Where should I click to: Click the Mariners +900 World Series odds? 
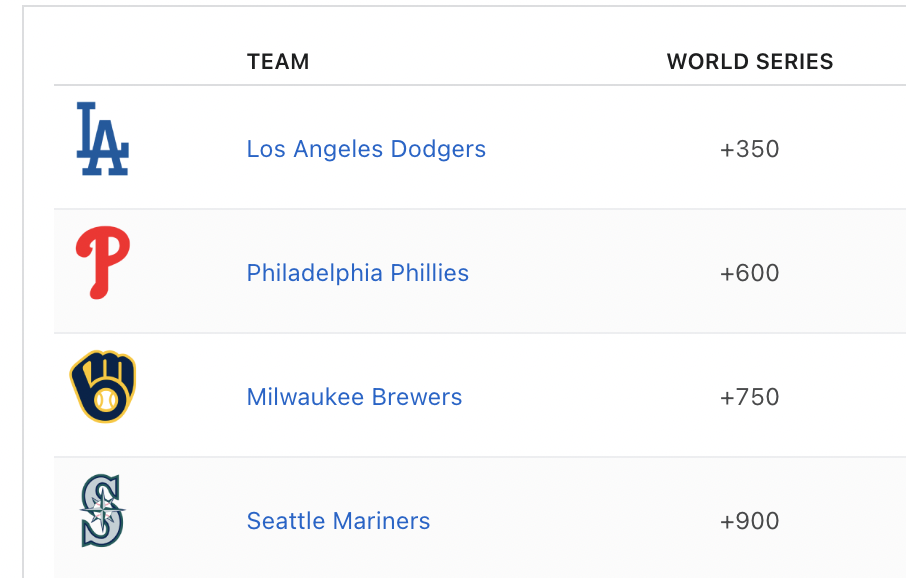749,521
